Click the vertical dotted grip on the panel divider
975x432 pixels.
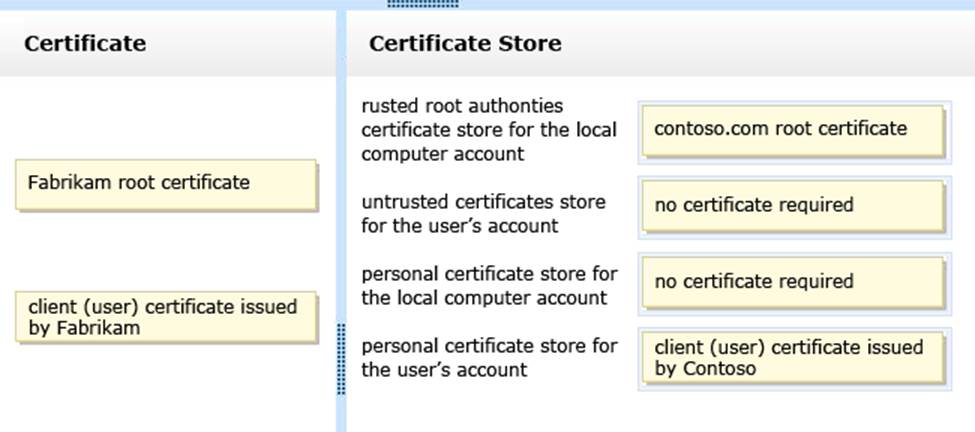342,358
